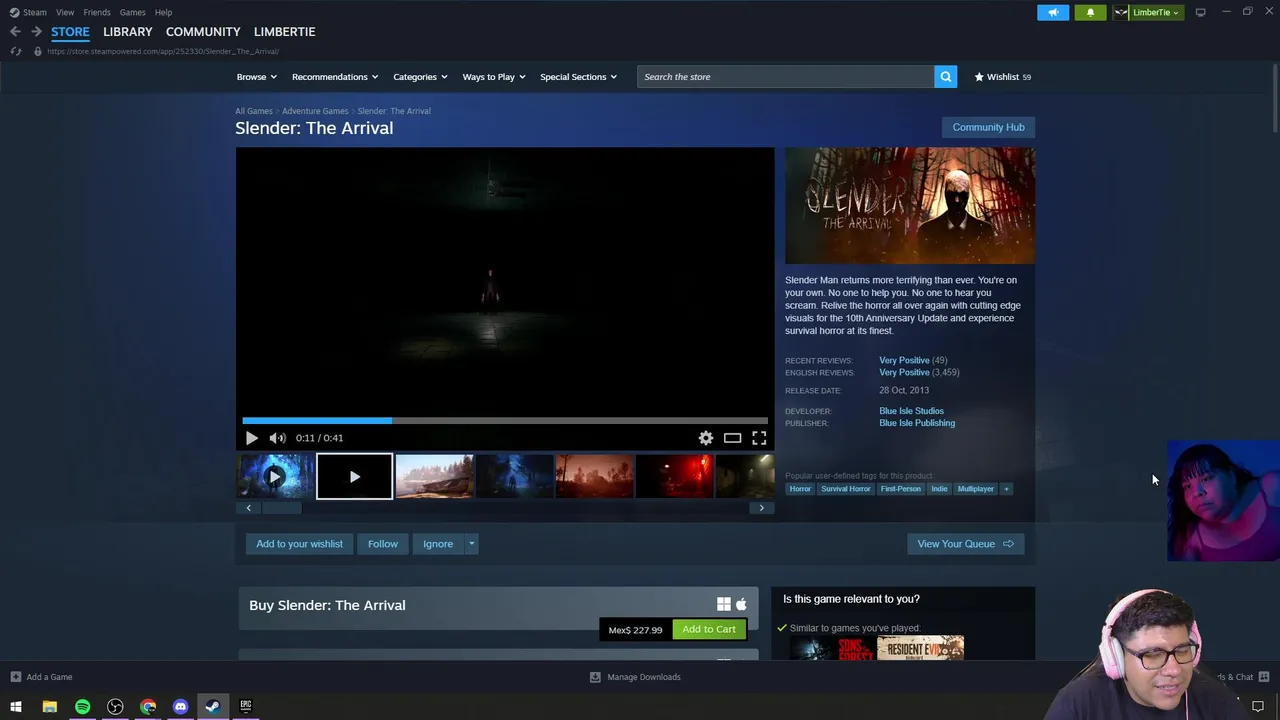Go forward with the right arrow button
This screenshot has height=720, width=1280.
coord(36,32)
